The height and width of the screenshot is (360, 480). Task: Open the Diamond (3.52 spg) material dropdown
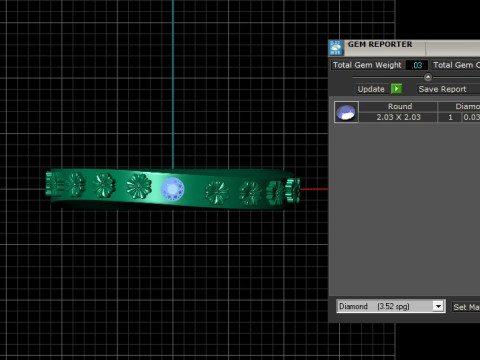(x=391, y=306)
